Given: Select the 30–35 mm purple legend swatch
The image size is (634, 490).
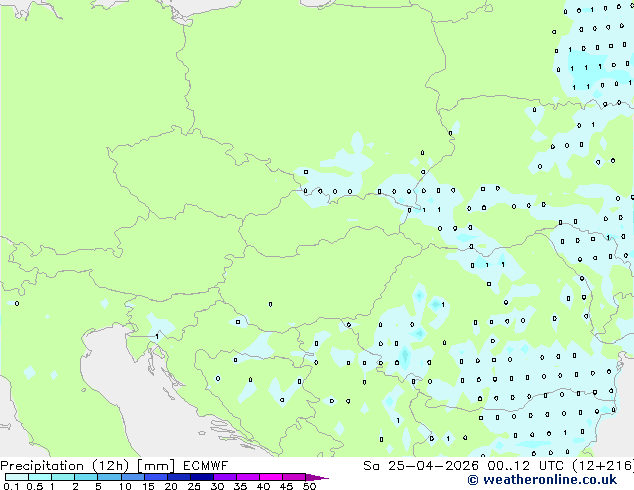Looking at the screenshot, I should point(225,477).
